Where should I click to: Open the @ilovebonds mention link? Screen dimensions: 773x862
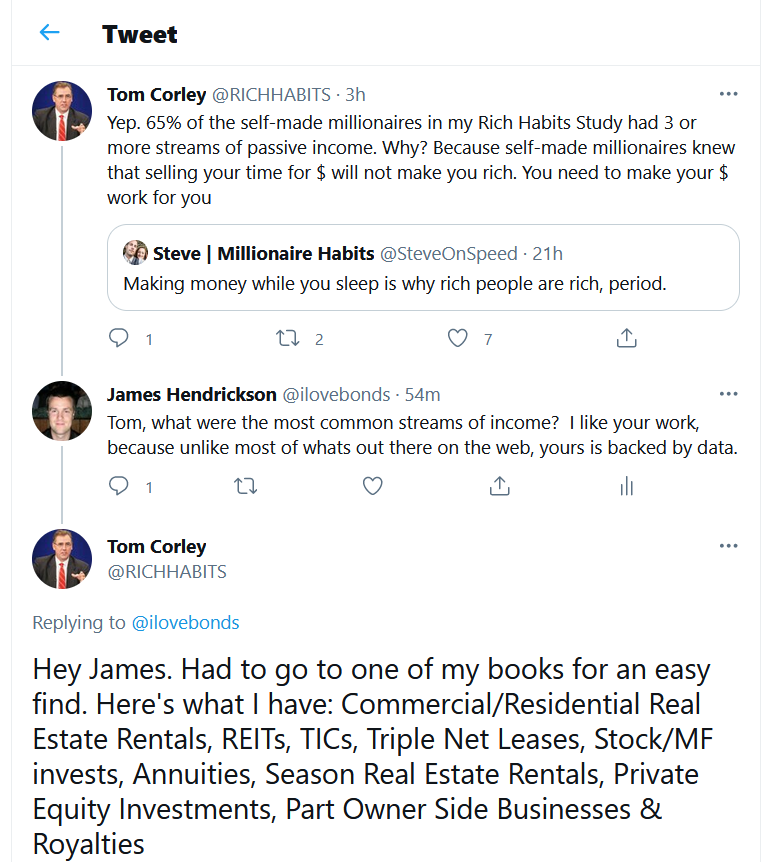click(185, 622)
